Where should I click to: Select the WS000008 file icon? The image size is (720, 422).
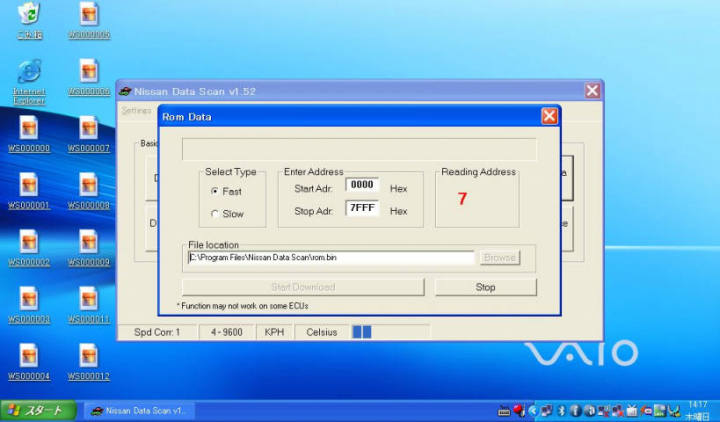coord(89,191)
